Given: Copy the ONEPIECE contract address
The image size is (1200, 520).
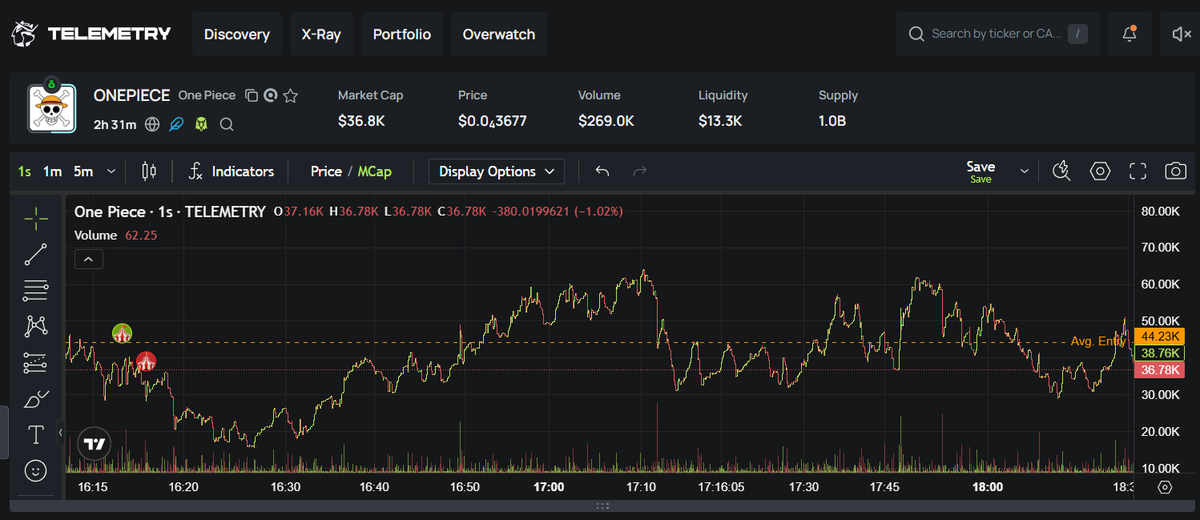Looking at the screenshot, I should (x=252, y=96).
